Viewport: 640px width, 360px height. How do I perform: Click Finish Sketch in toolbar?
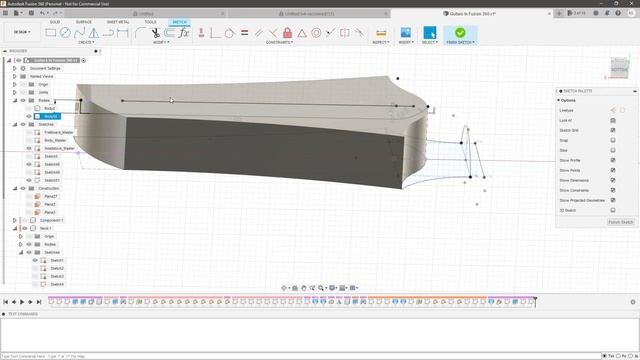pyautogui.click(x=460, y=35)
